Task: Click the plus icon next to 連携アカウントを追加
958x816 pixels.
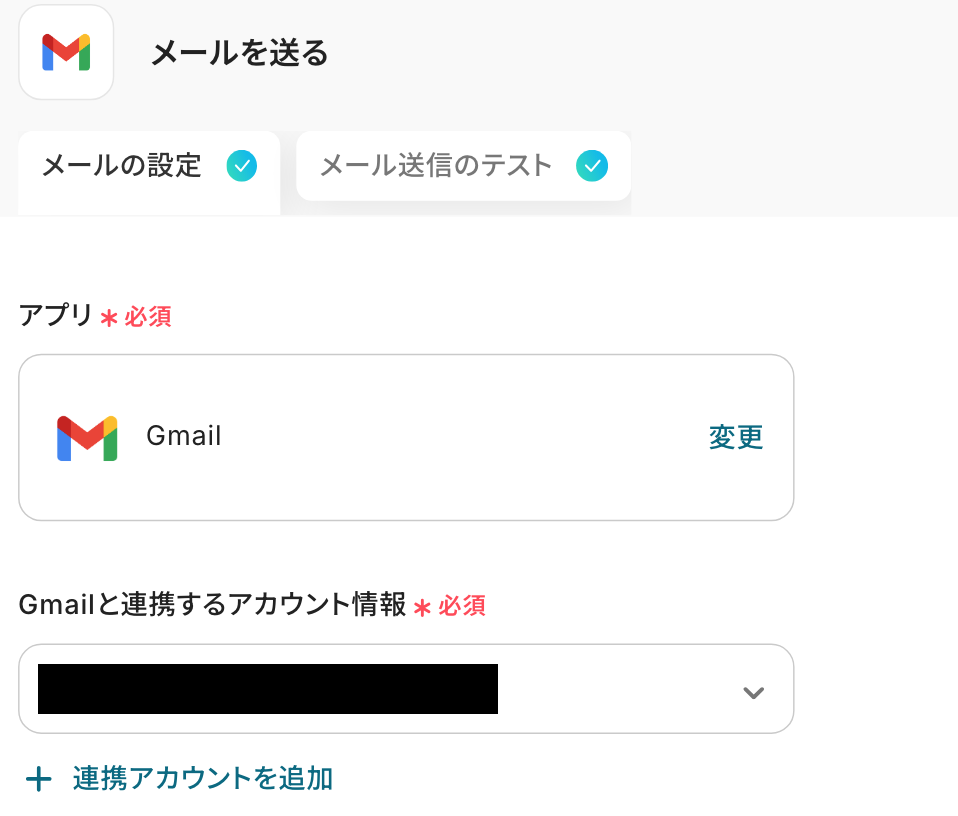Action: [38, 779]
